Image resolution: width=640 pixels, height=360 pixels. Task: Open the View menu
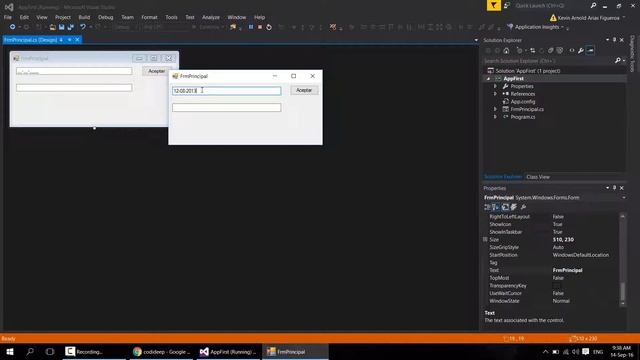(42, 17)
